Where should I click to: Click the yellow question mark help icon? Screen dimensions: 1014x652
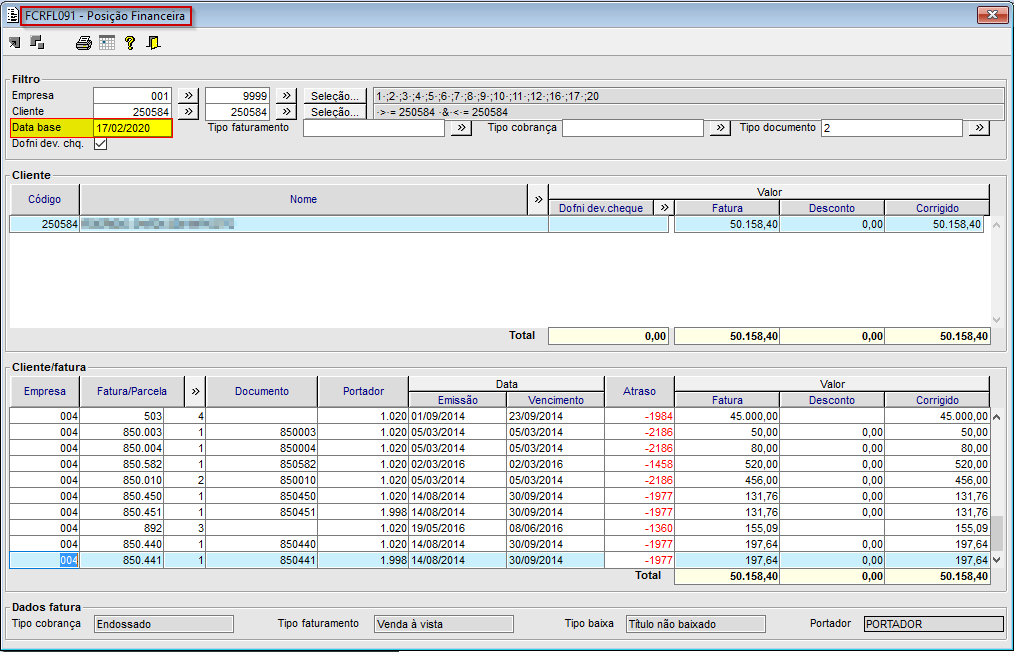click(x=130, y=43)
